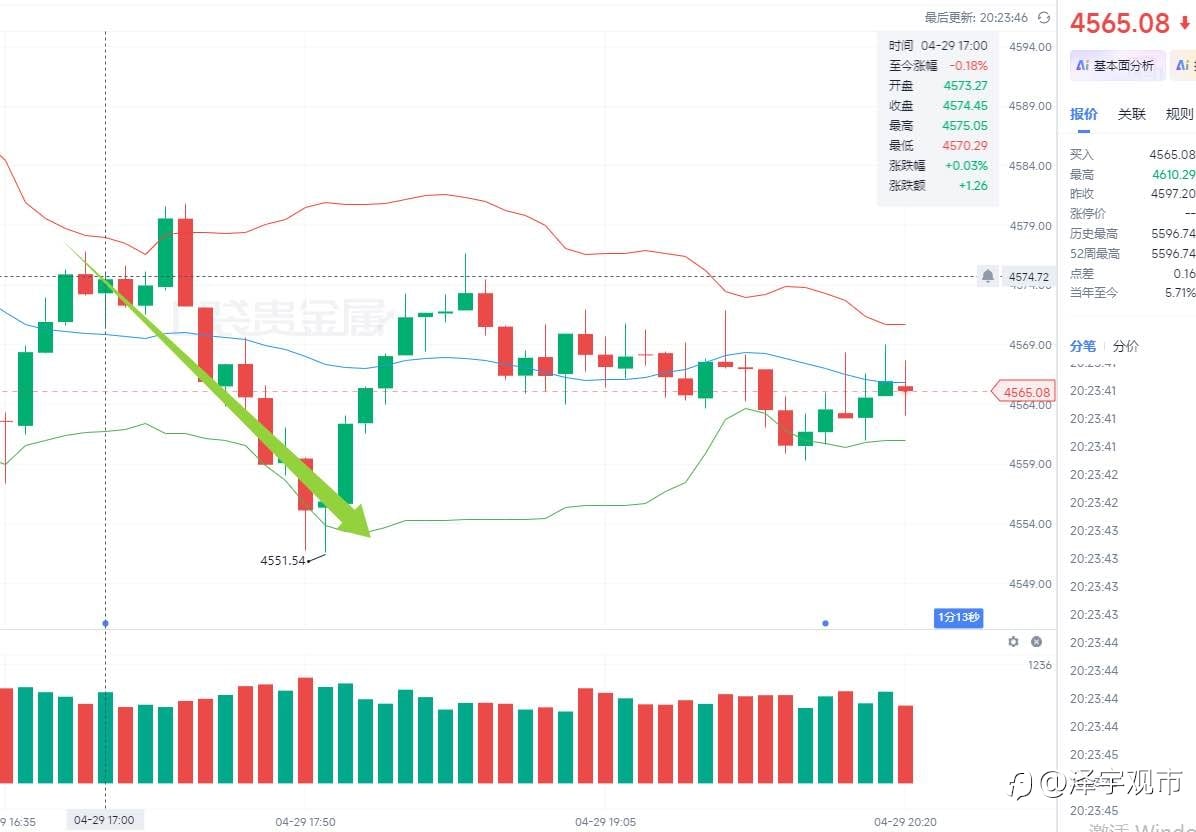Click the AI icon on 基本面分析
1196x832 pixels.
coord(1082,65)
